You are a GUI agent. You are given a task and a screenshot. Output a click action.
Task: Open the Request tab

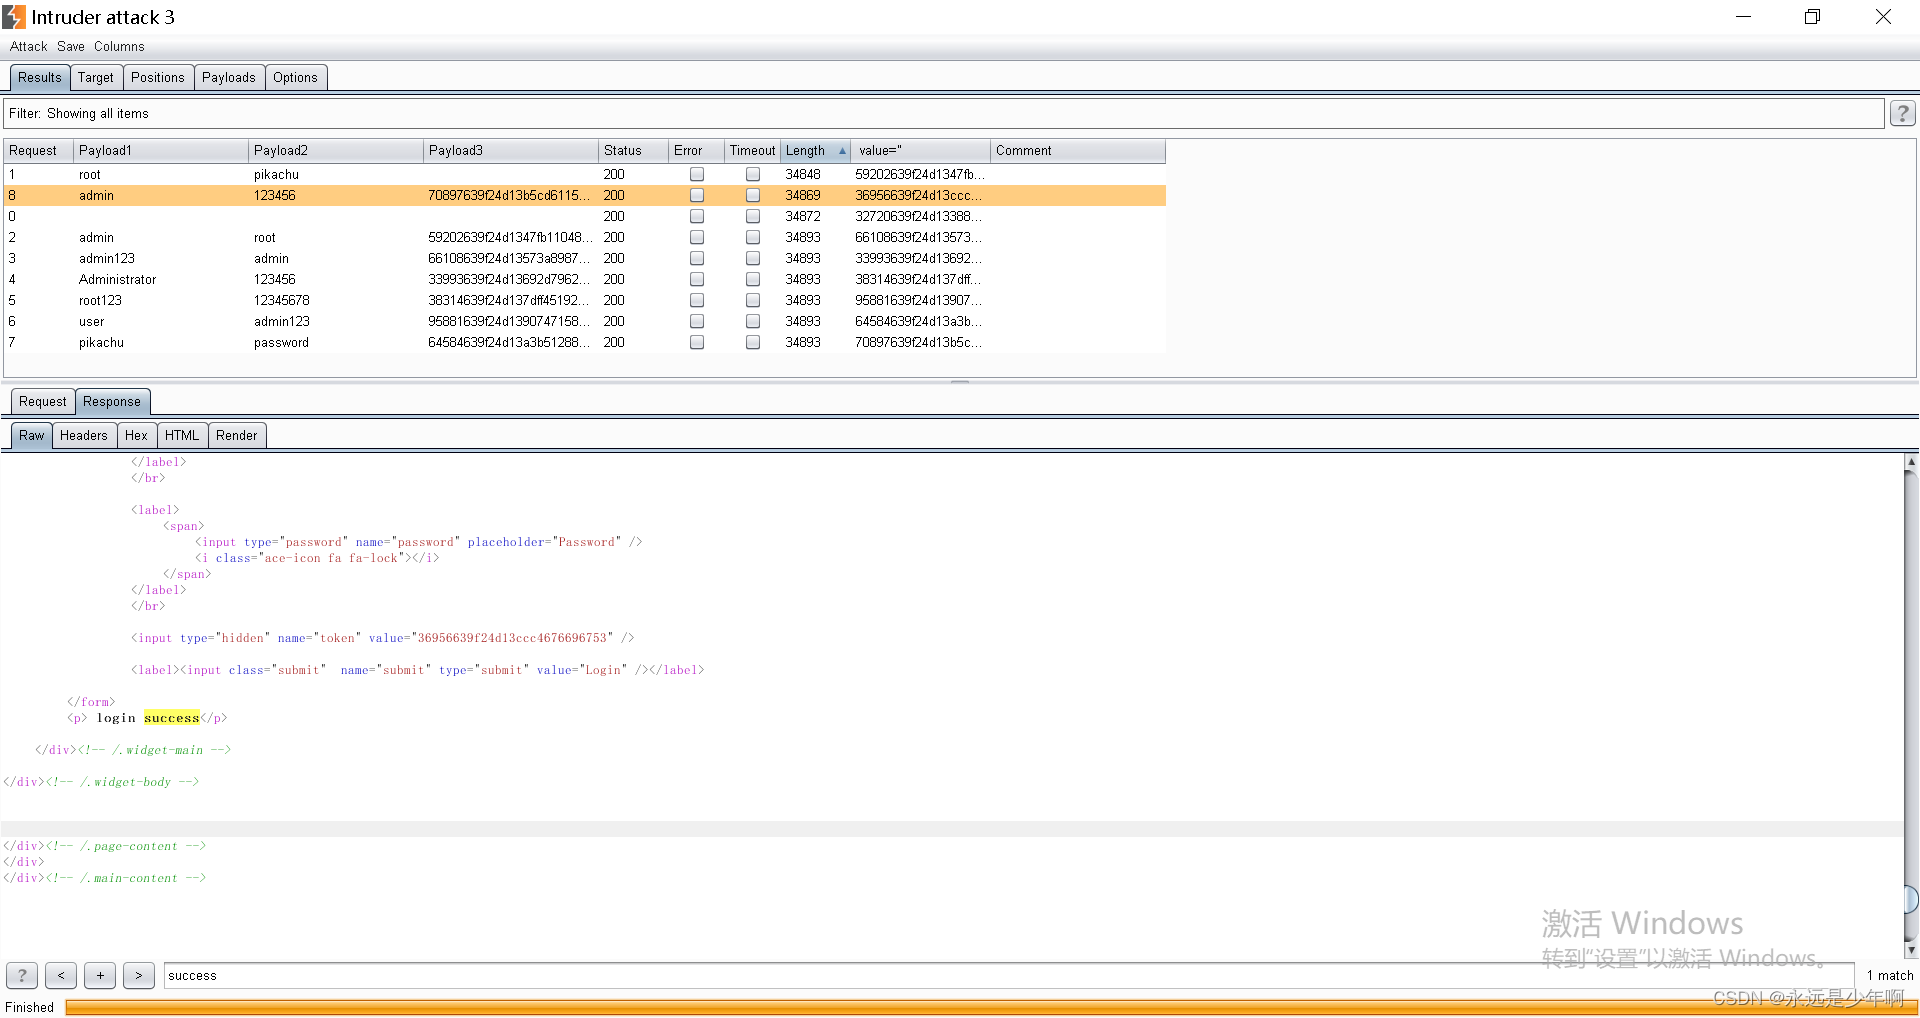tap(42, 402)
